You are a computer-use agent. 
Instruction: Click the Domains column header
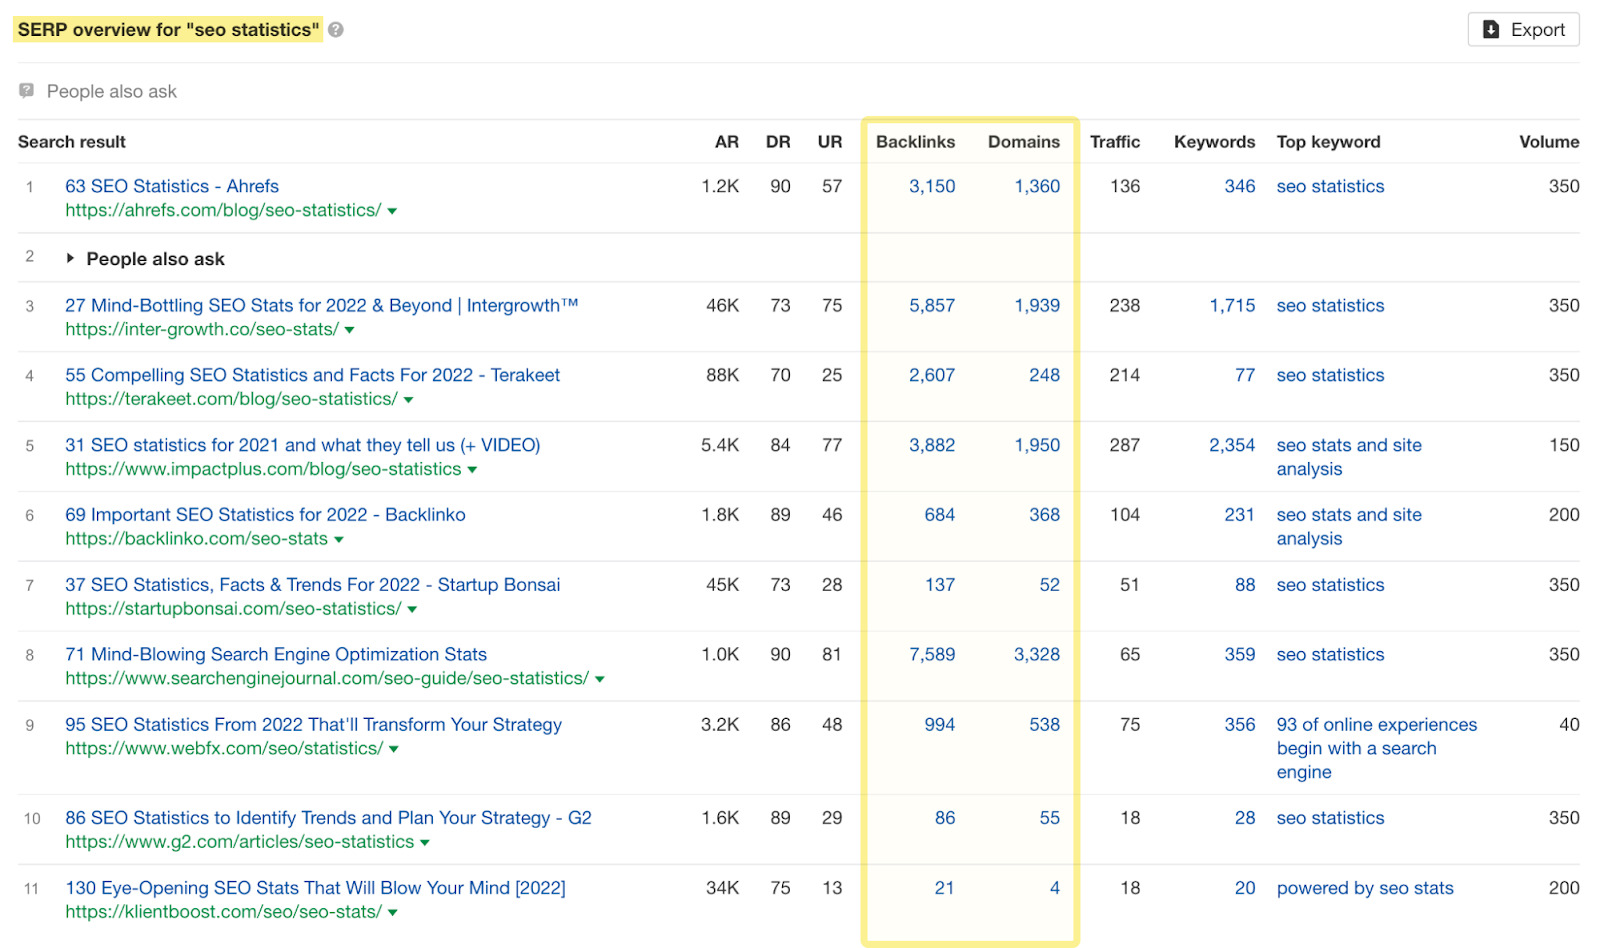(x=1023, y=142)
